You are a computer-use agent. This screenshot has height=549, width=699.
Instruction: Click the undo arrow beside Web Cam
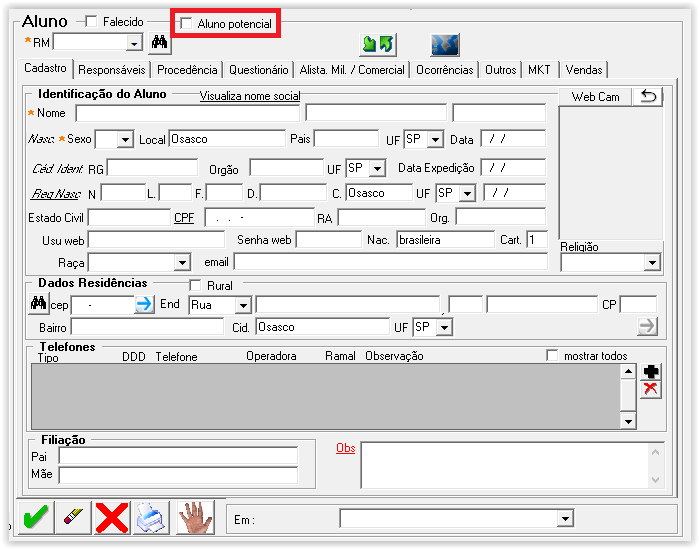[x=648, y=96]
